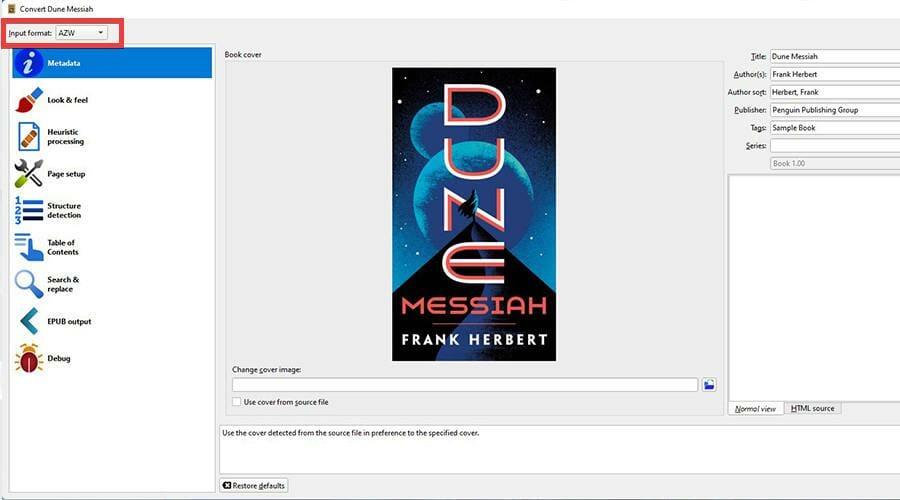The width and height of the screenshot is (900, 500).
Task: Select Structure detection label
Action: tap(64, 210)
